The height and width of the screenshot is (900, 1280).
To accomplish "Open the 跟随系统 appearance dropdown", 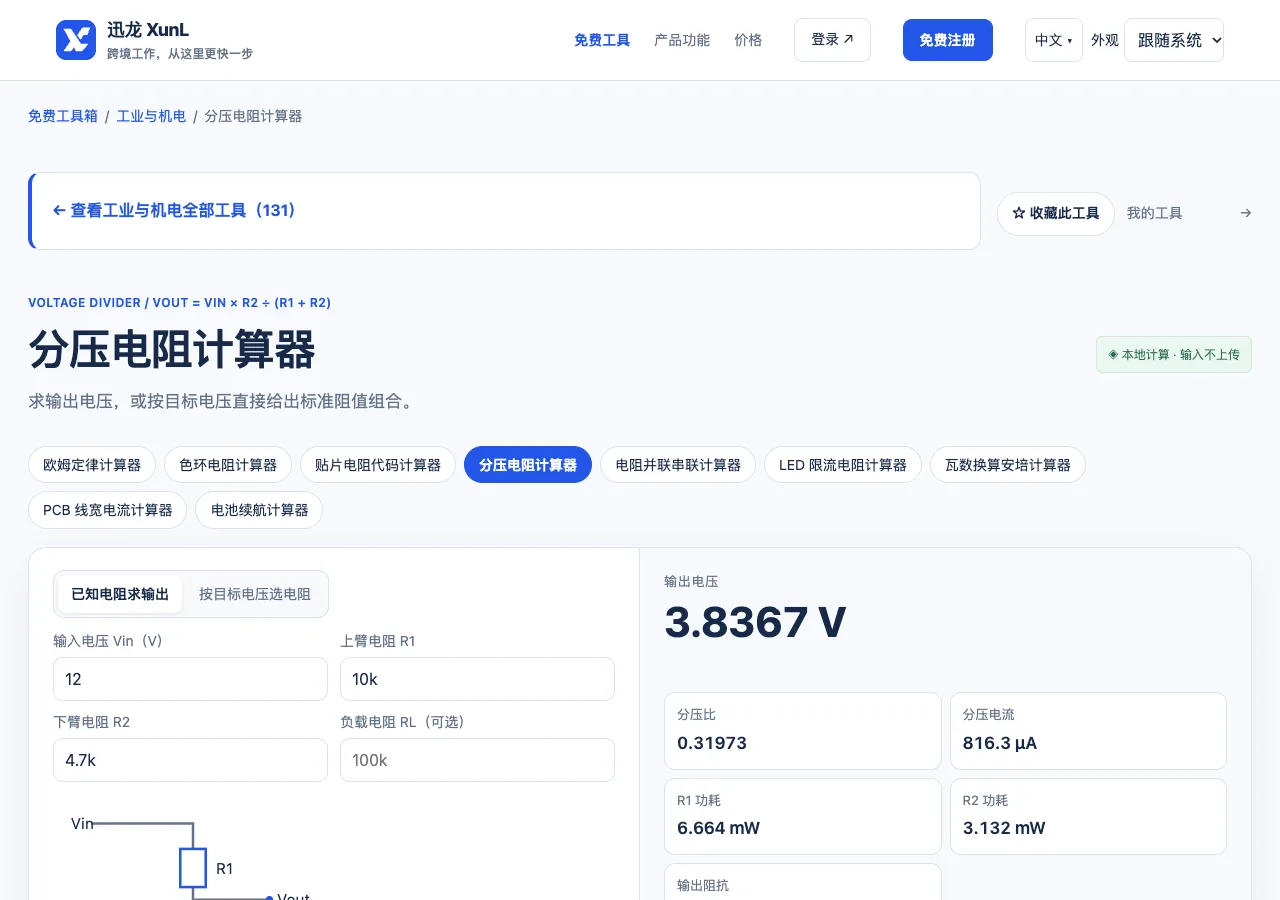I will pyautogui.click(x=1174, y=40).
